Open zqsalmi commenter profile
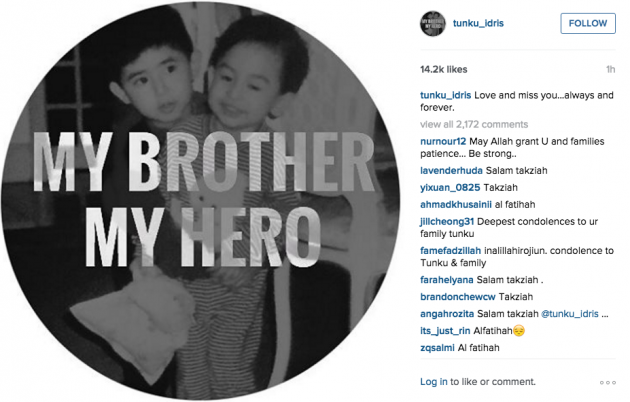 click(437, 348)
